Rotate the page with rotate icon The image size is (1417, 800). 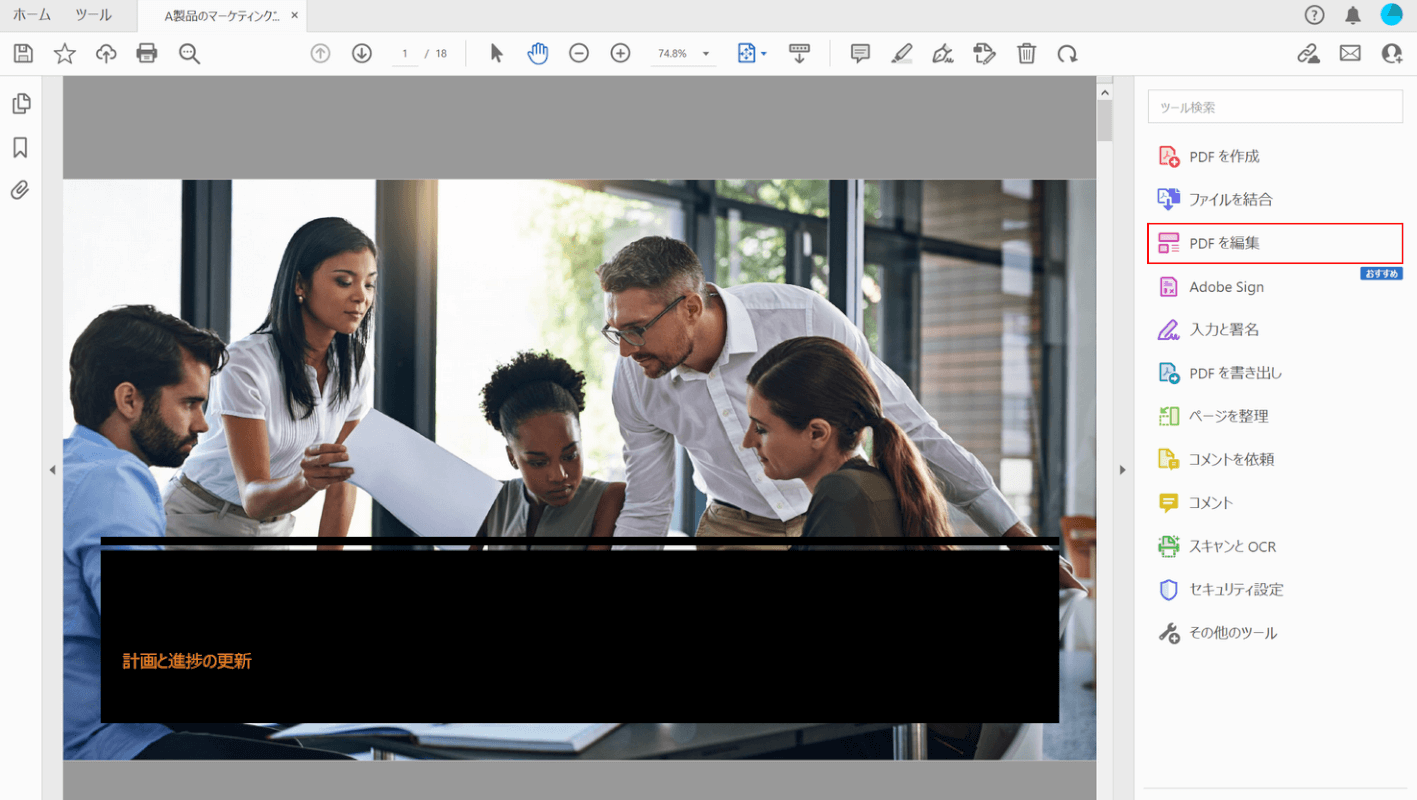click(x=1068, y=54)
